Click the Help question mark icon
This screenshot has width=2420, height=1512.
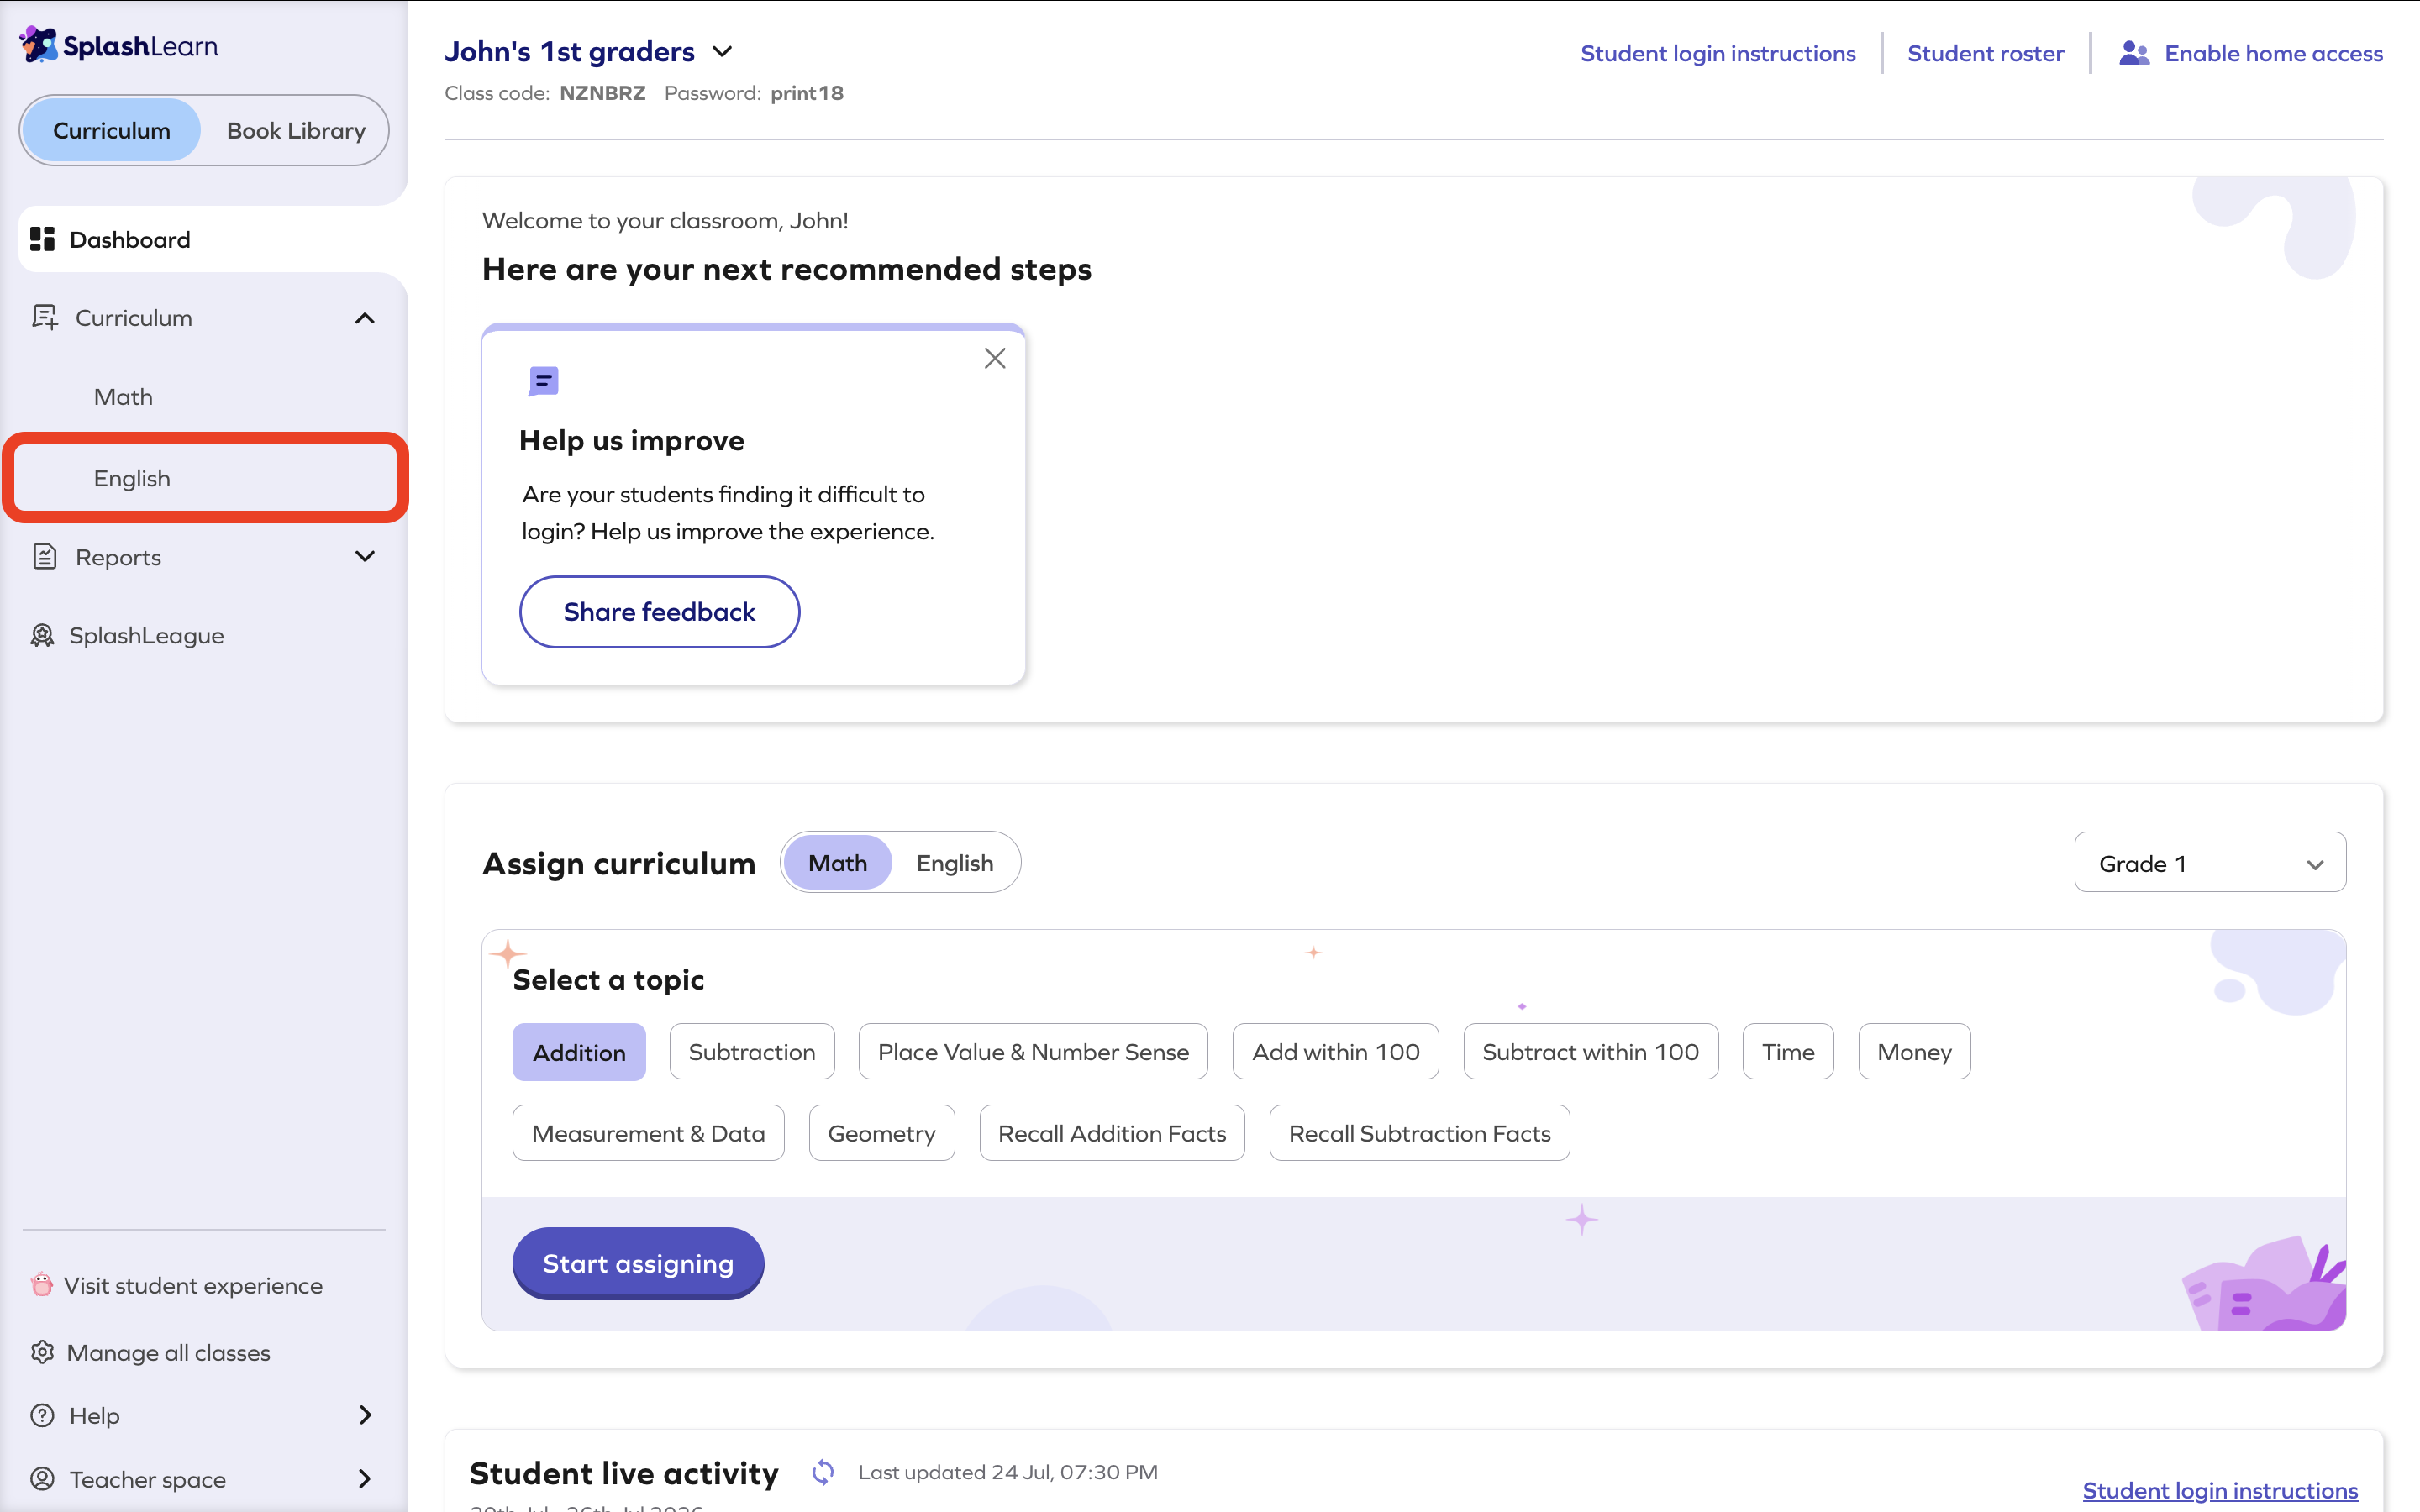42,1415
